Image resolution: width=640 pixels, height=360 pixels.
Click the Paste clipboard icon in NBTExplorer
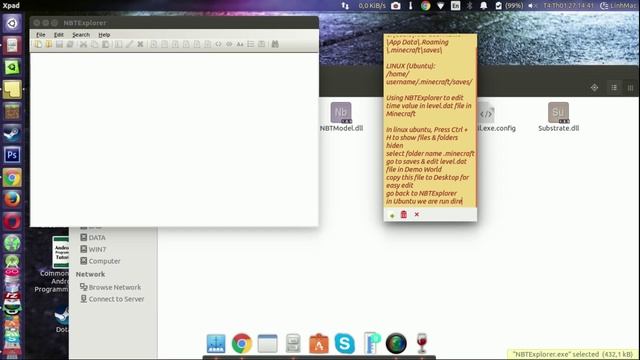[x=105, y=44]
